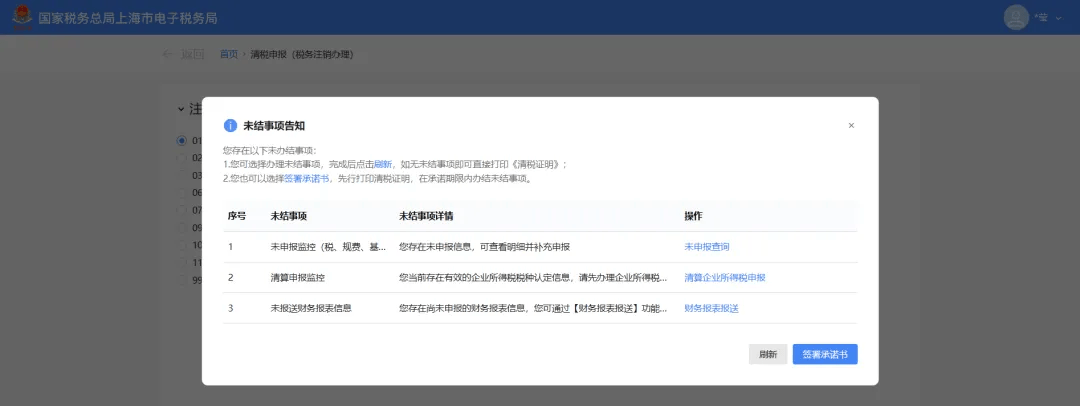Open the 首页 breadcrumb link
The width and height of the screenshot is (1080, 406).
coord(229,54)
